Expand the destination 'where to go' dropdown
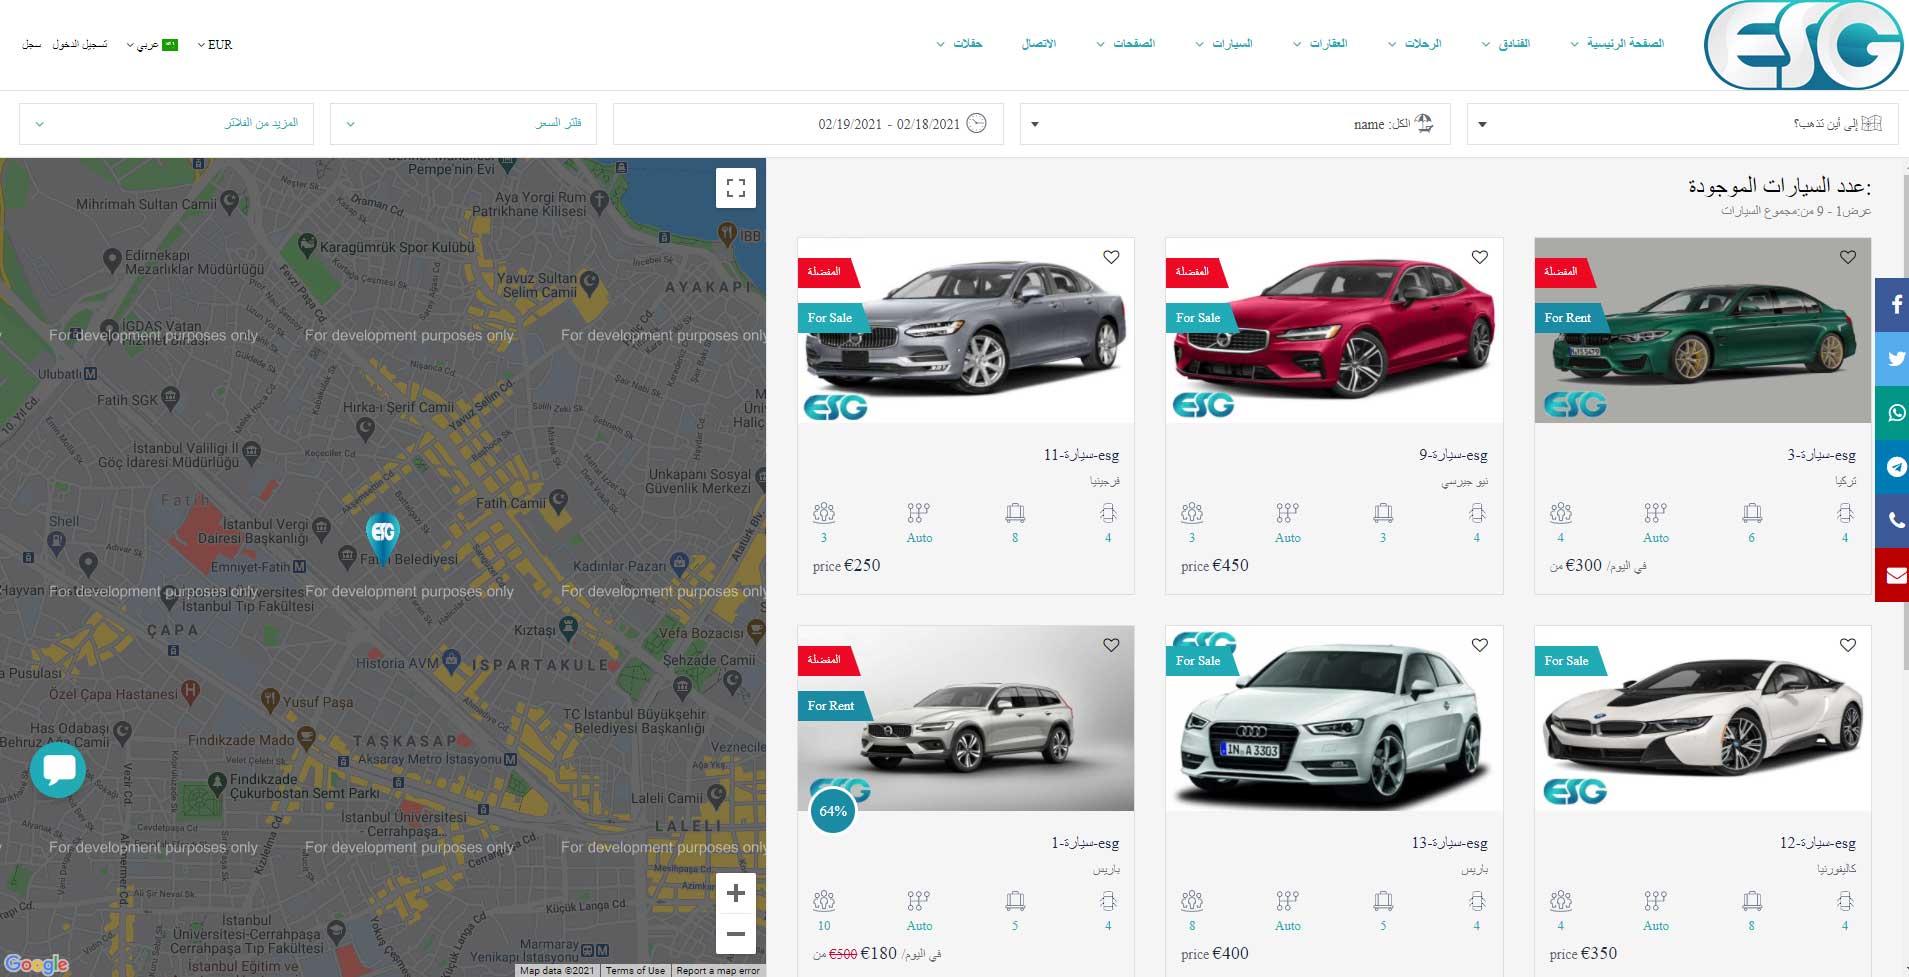Viewport: 1909px width, 977px height. [1682, 124]
